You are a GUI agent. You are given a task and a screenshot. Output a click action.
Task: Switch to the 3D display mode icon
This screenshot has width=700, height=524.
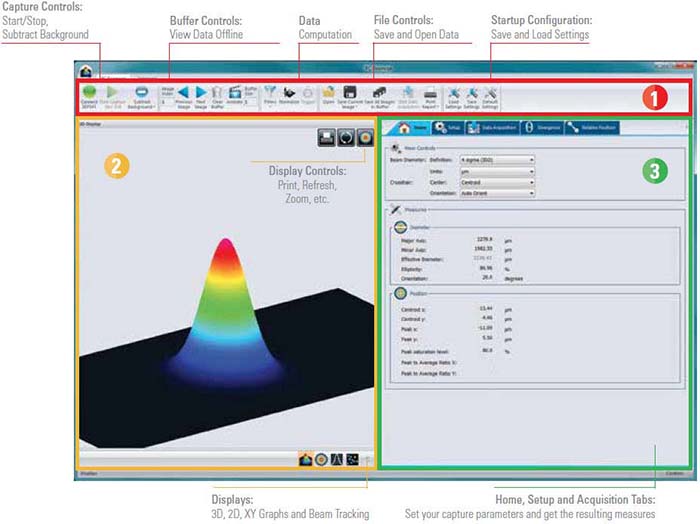(x=306, y=459)
